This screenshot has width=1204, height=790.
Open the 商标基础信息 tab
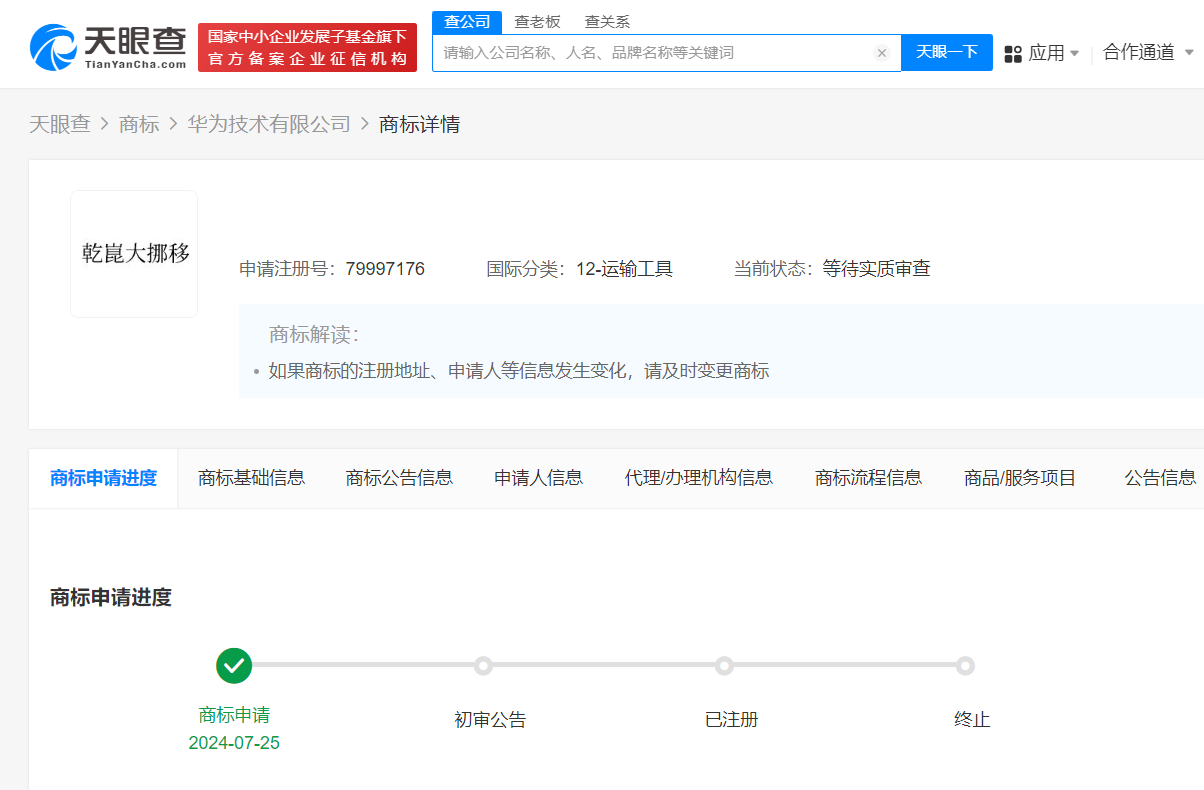click(251, 477)
